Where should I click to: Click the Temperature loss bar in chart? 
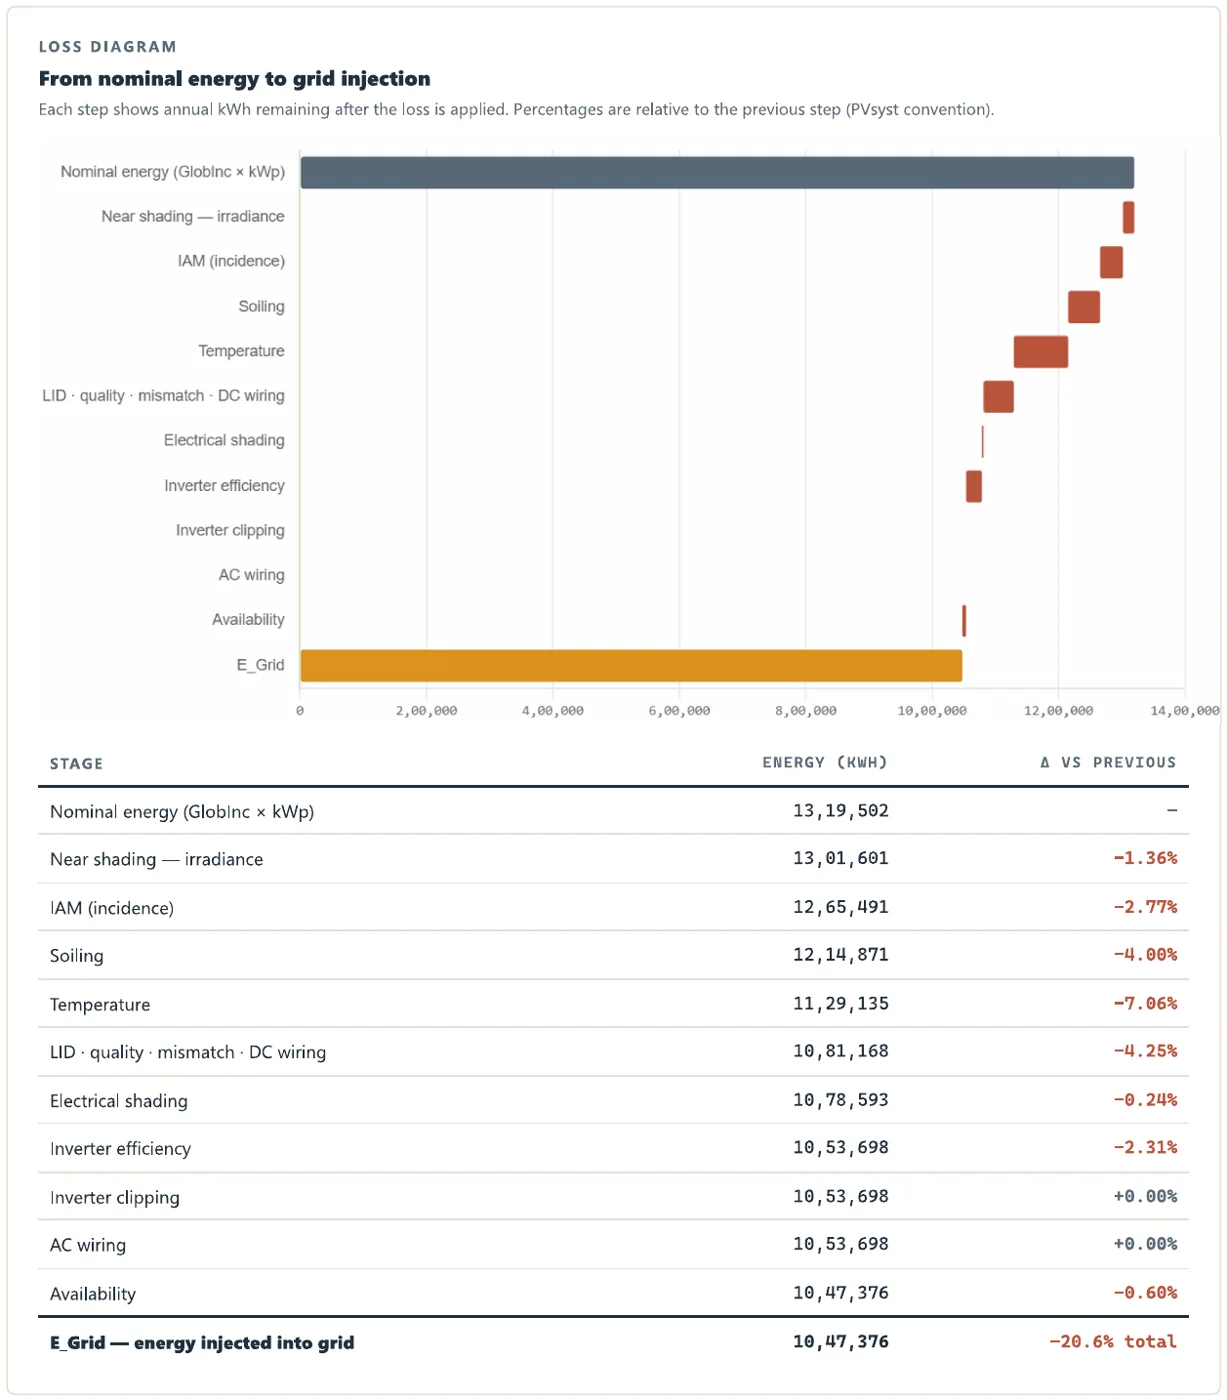click(x=1041, y=352)
